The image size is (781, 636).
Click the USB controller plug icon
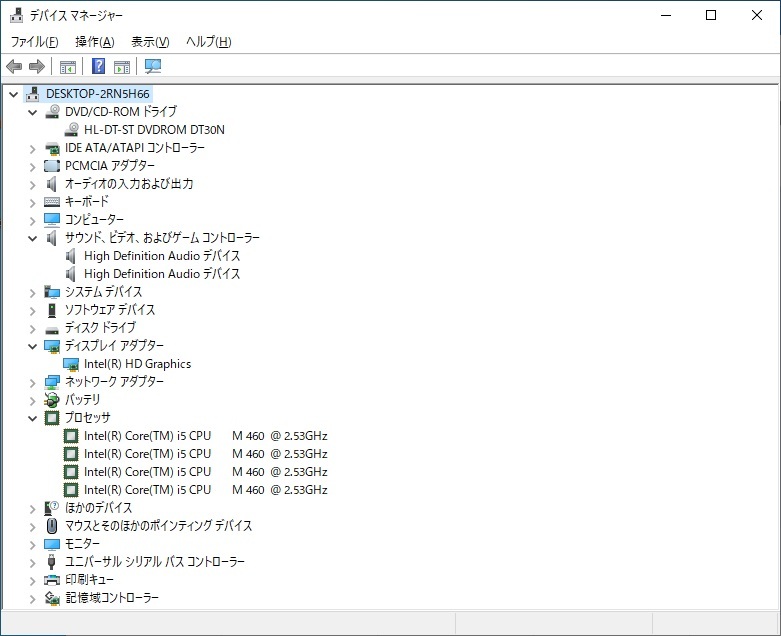click(51, 562)
